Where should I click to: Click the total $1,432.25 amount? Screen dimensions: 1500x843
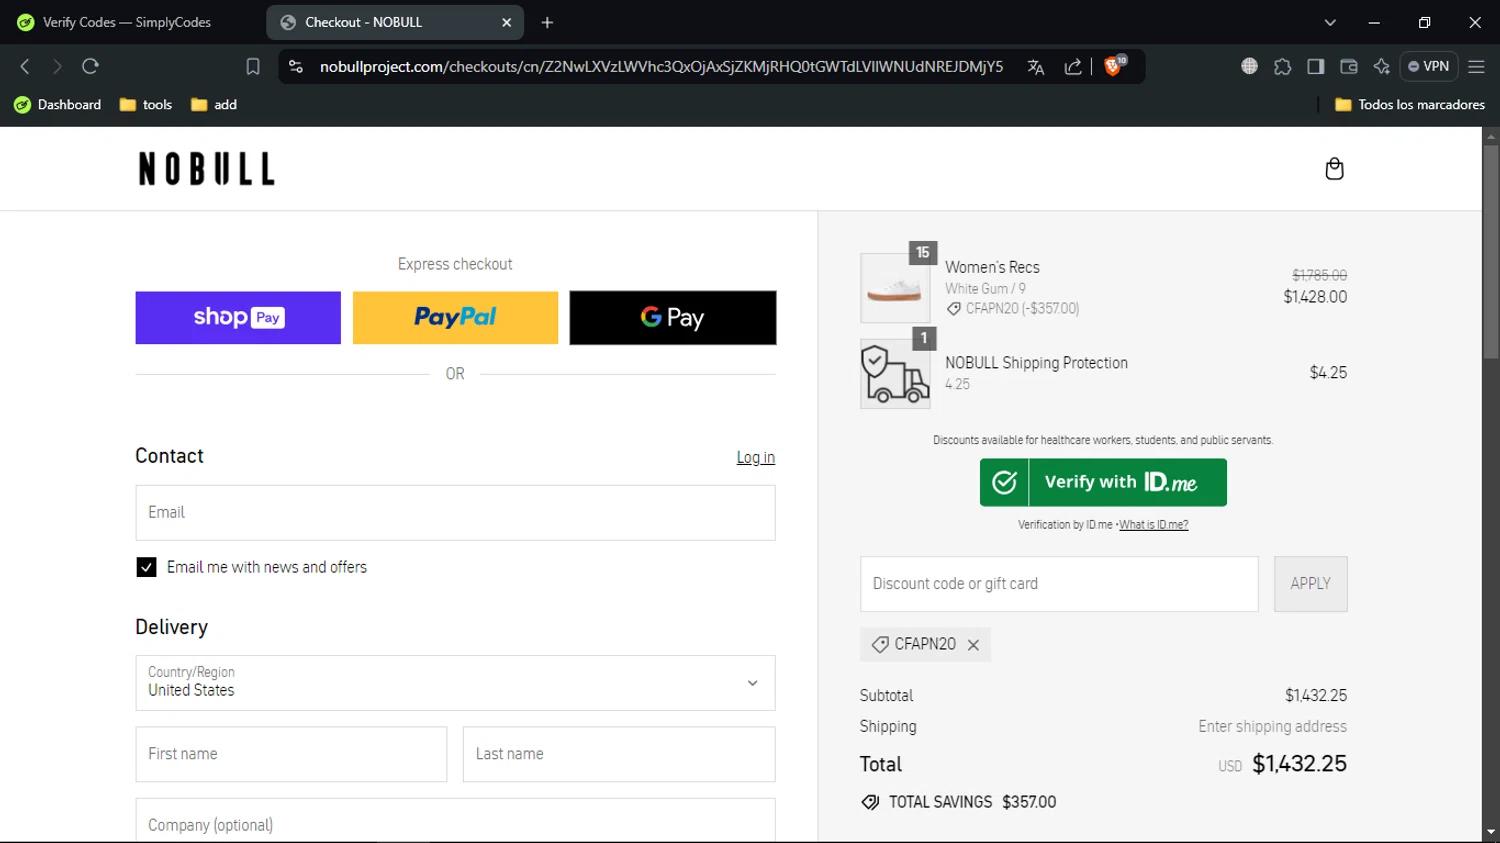click(1299, 764)
